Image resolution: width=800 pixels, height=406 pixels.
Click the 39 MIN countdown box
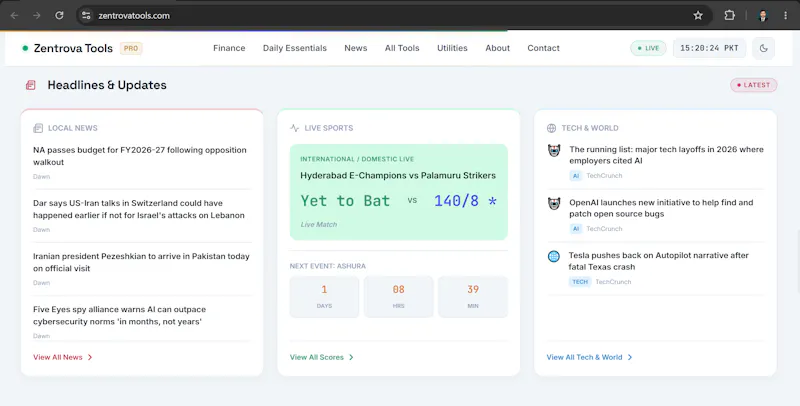point(473,297)
